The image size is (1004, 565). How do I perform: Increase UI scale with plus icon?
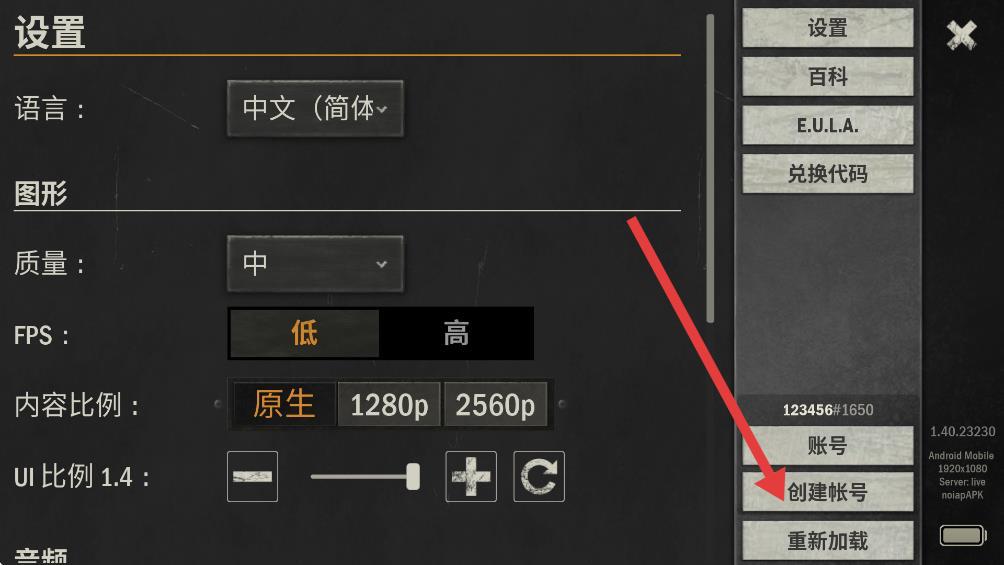point(471,477)
